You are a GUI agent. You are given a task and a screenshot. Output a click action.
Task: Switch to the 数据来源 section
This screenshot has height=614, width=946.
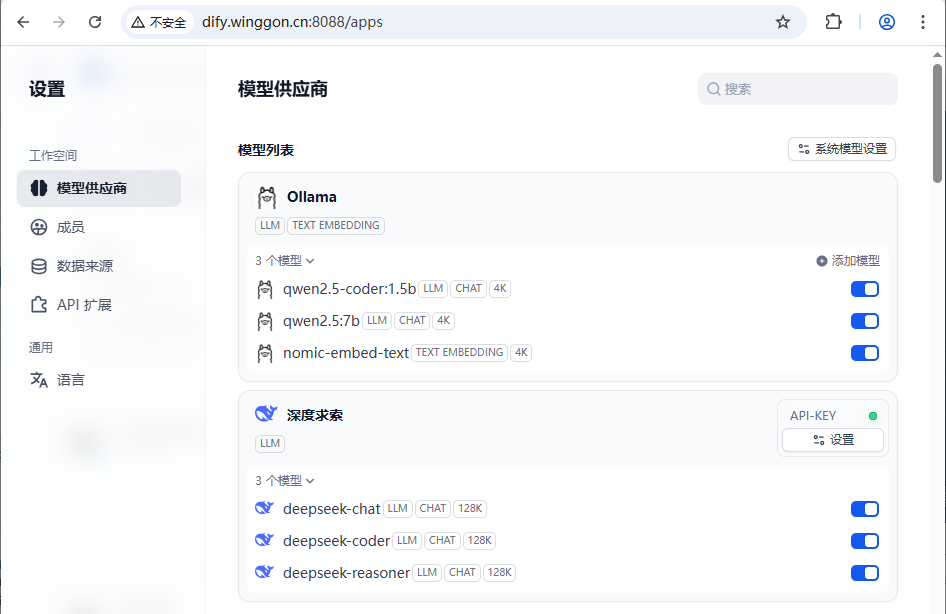[84, 266]
